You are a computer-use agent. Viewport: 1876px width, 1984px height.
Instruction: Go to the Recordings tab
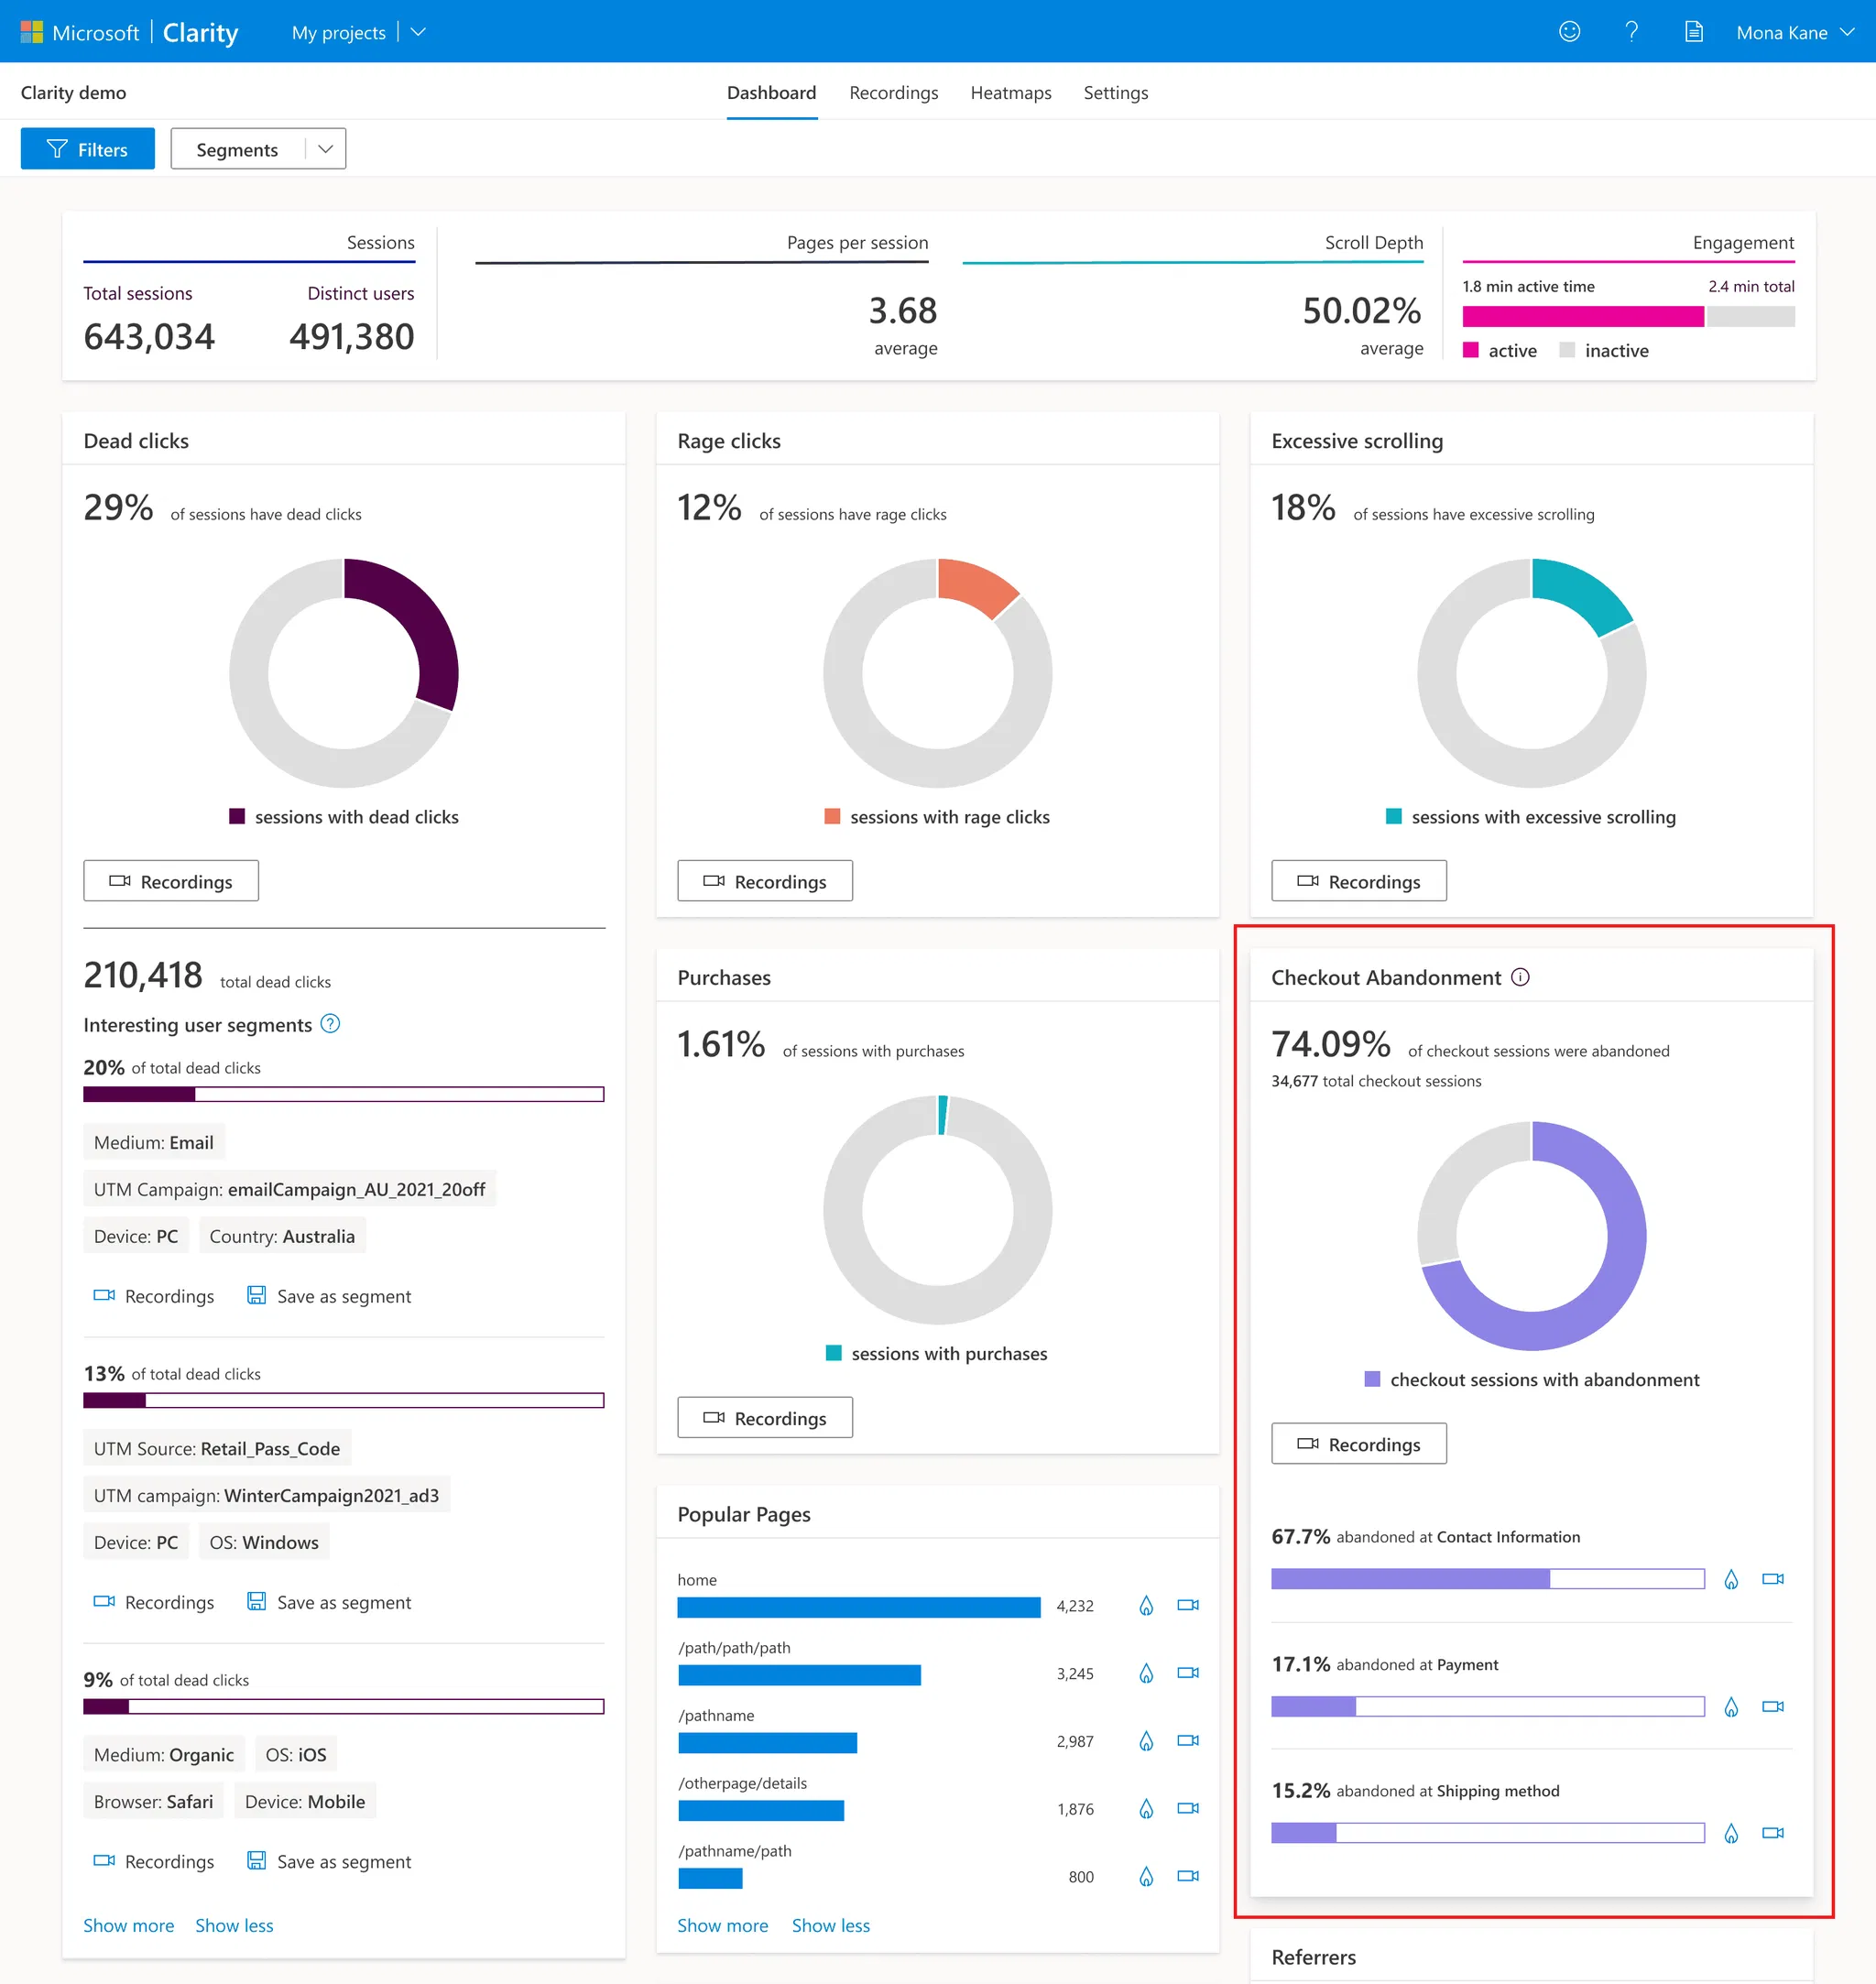tap(893, 93)
